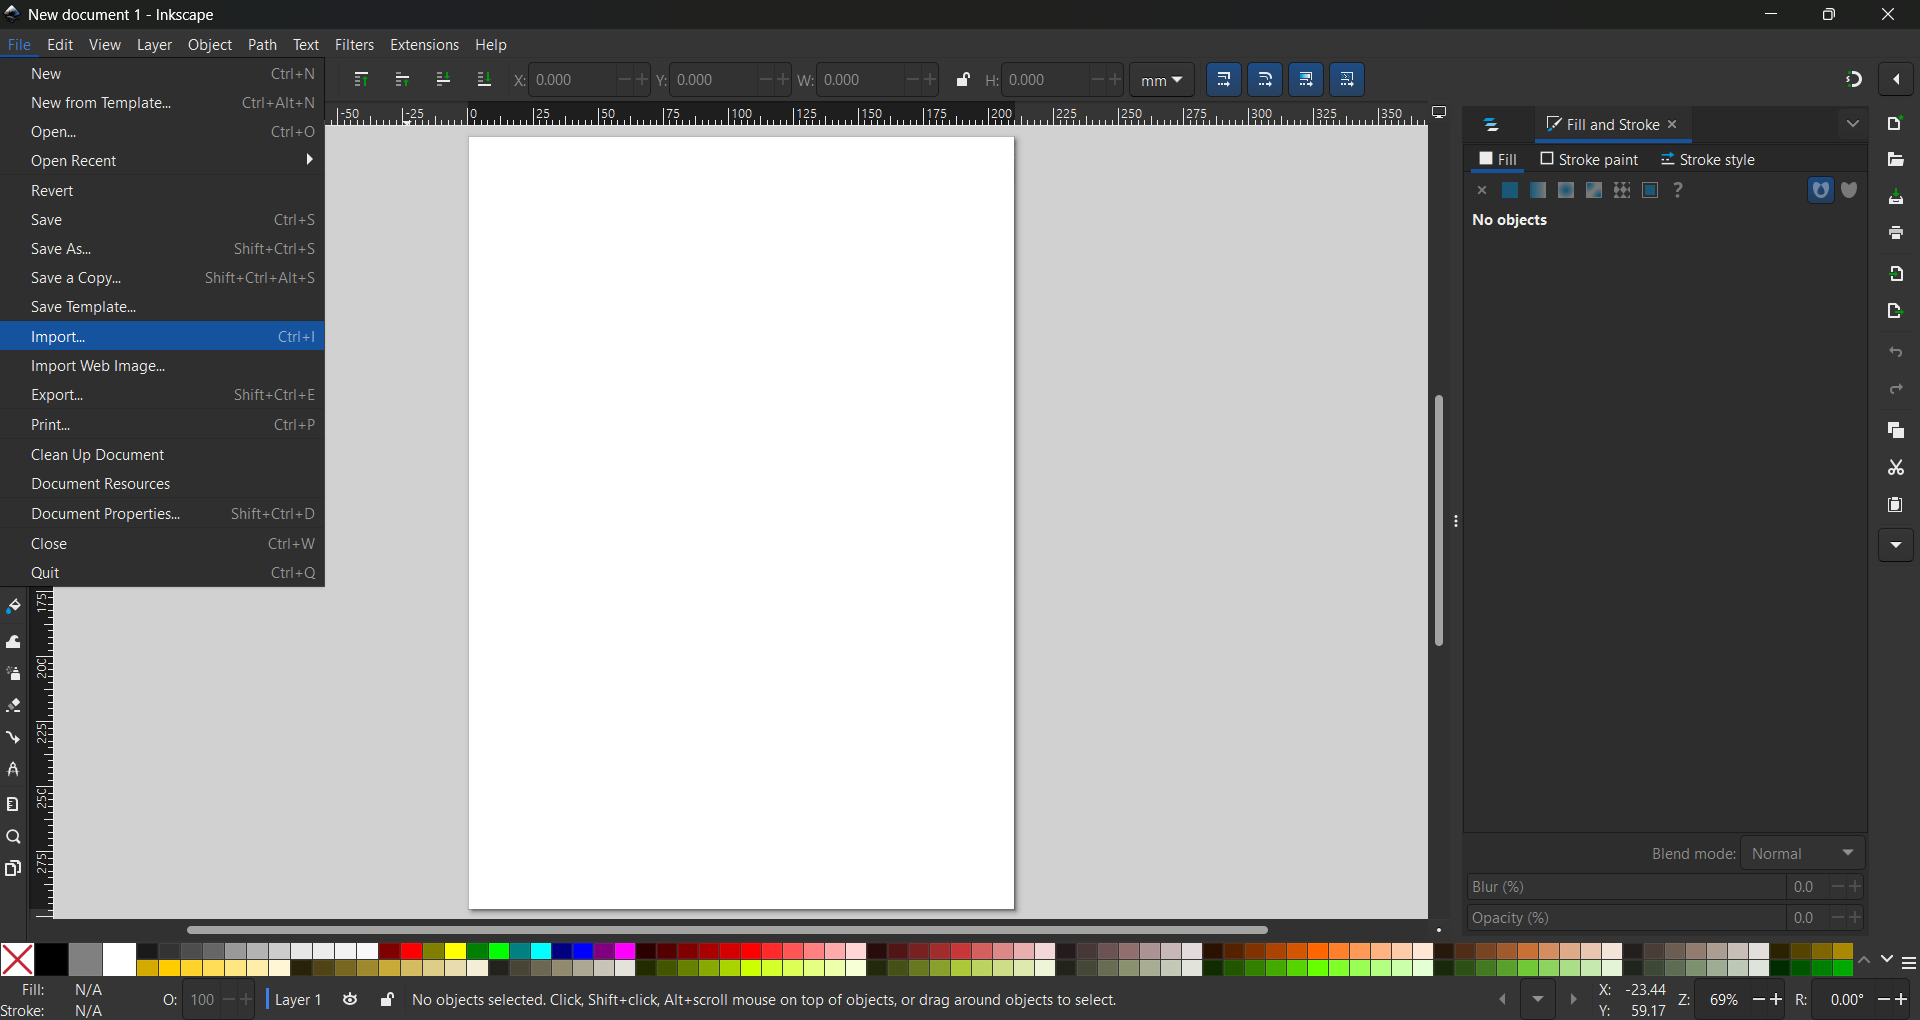Select the Measure tool
This screenshot has width=1920, height=1020.
coord(13,804)
